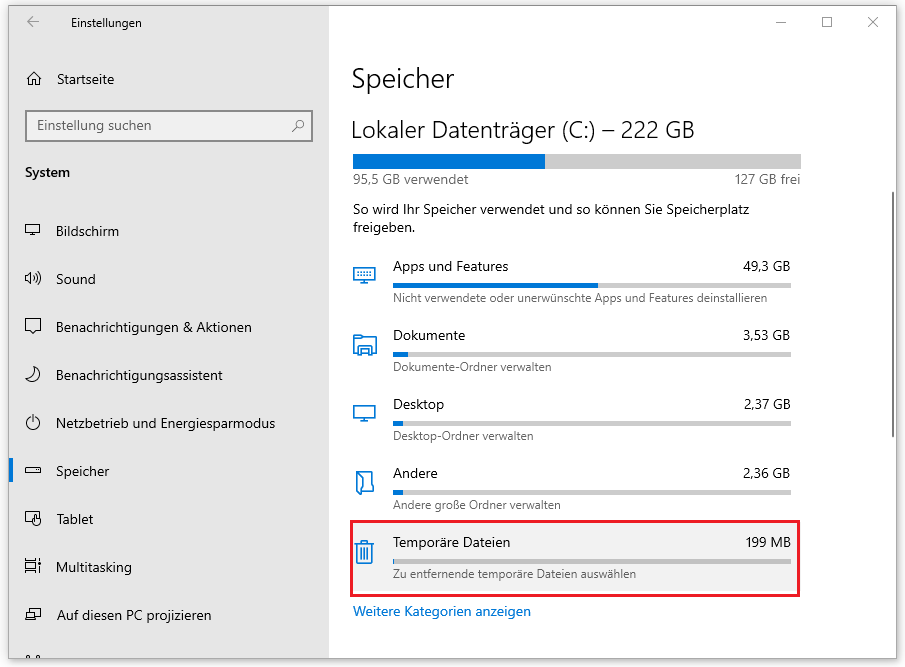This screenshot has width=905, height=667.
Task: Click the Lokaler Datenträger usage bar
Action: (575, 161)
